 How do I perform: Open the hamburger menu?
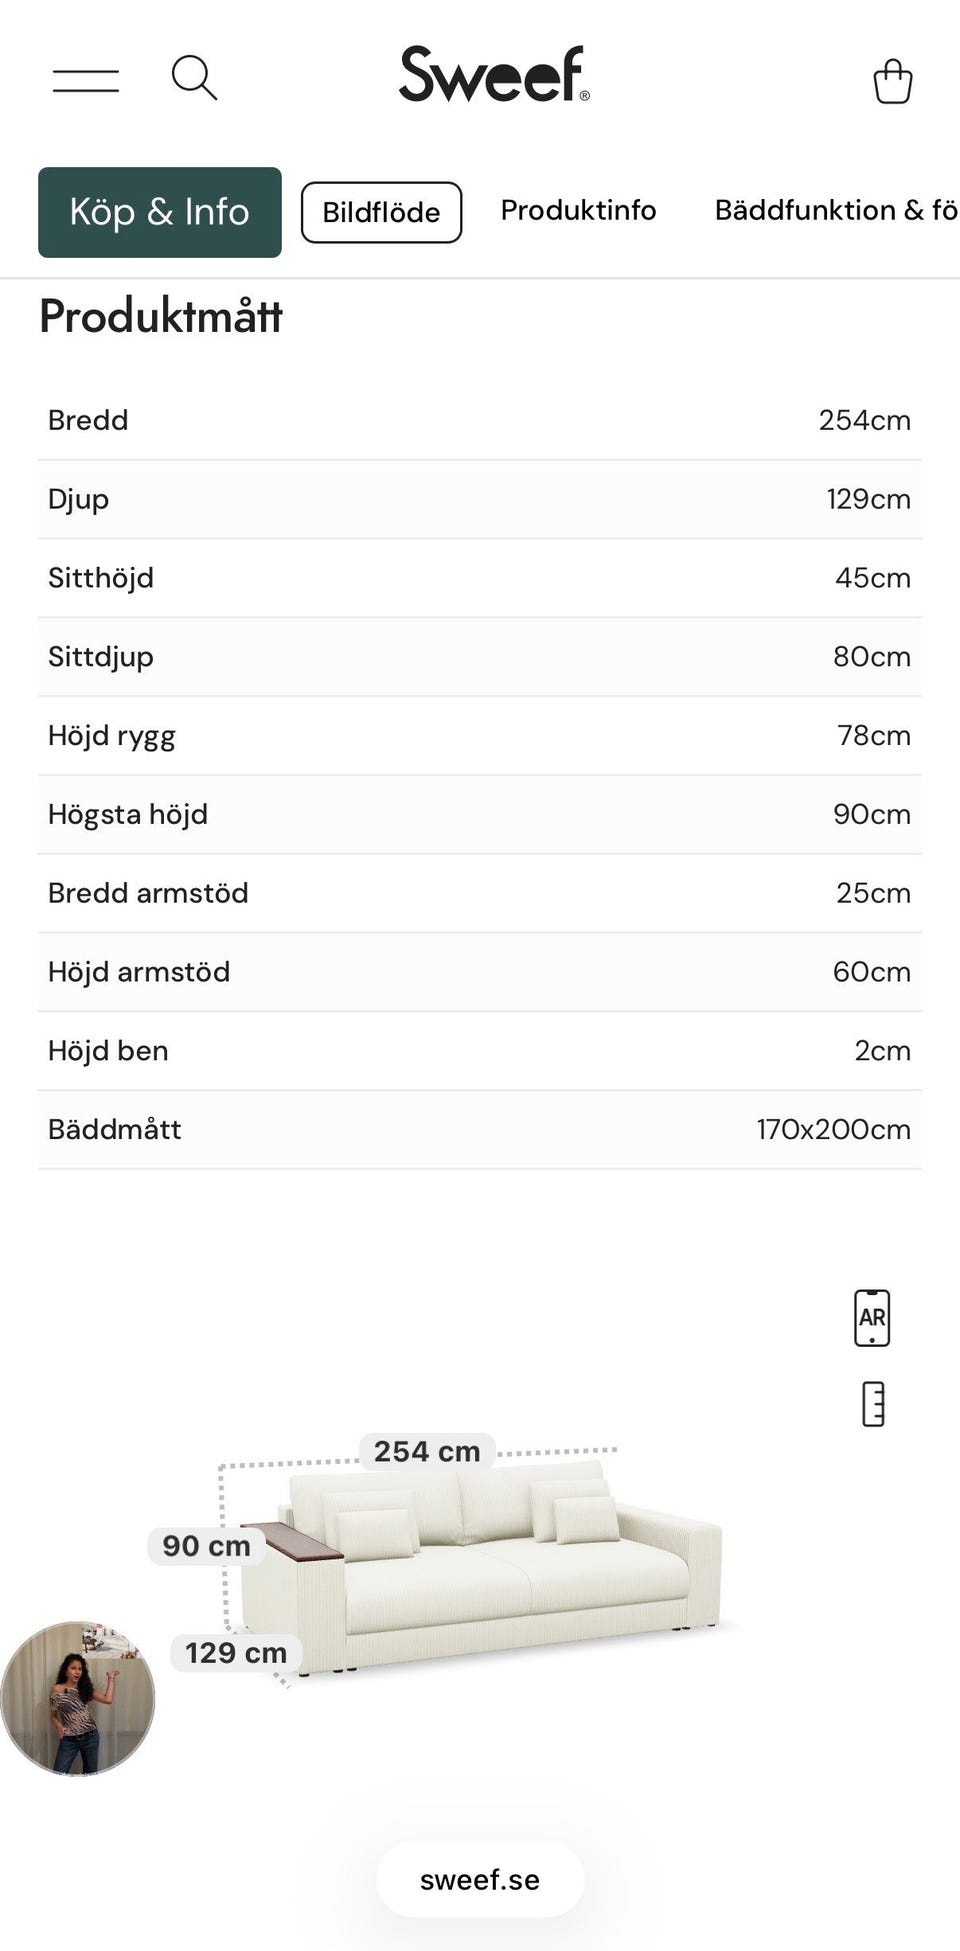point(86,80)
